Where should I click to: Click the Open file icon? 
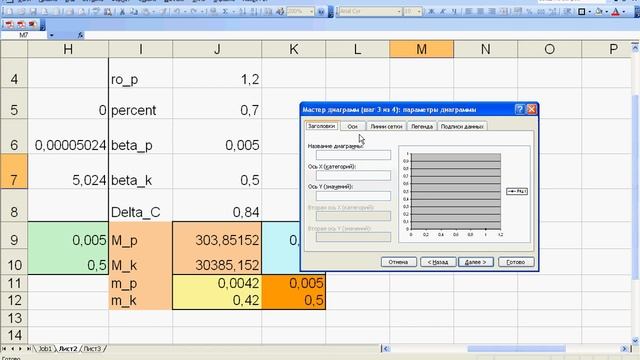tap(22, 12)
